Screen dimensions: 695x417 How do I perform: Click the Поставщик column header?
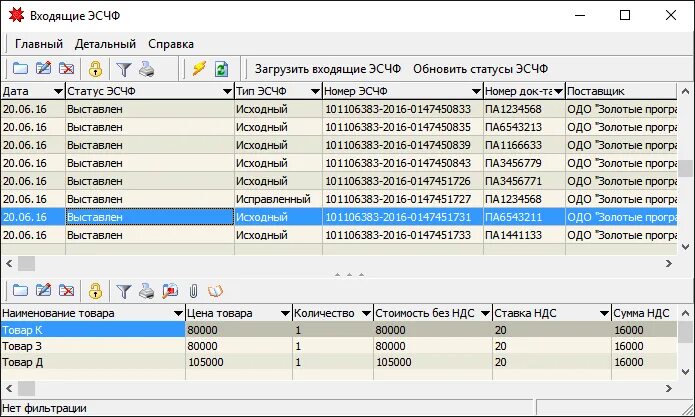coord(621,91)
